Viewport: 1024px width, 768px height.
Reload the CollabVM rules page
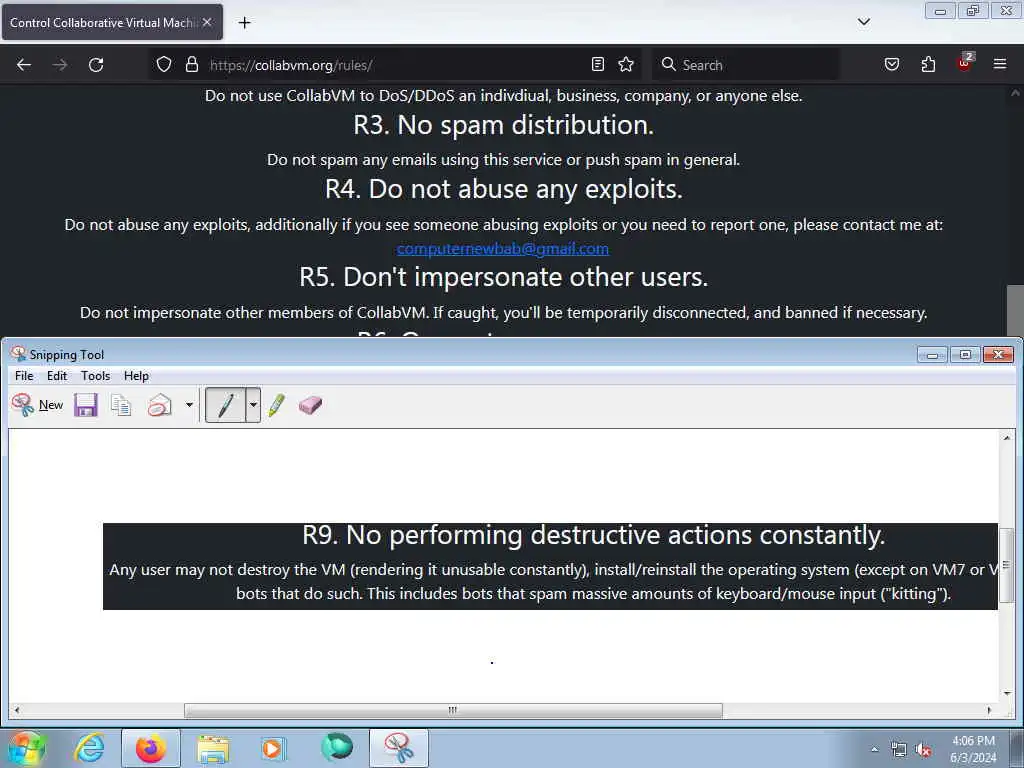(x=96, y=65)
